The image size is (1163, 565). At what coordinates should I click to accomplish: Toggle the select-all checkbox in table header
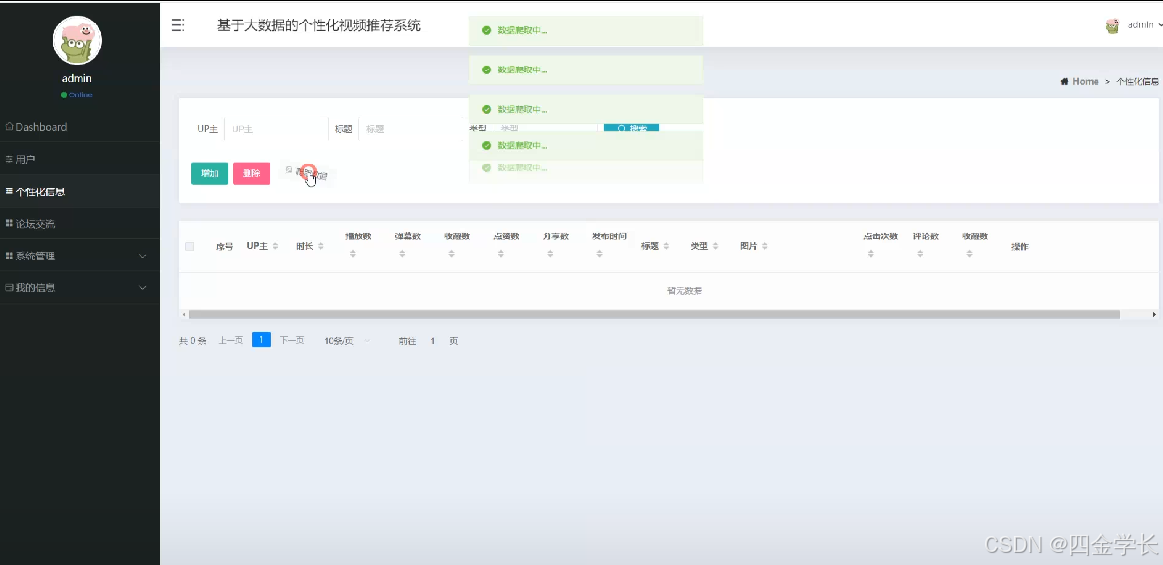(189, 246)
